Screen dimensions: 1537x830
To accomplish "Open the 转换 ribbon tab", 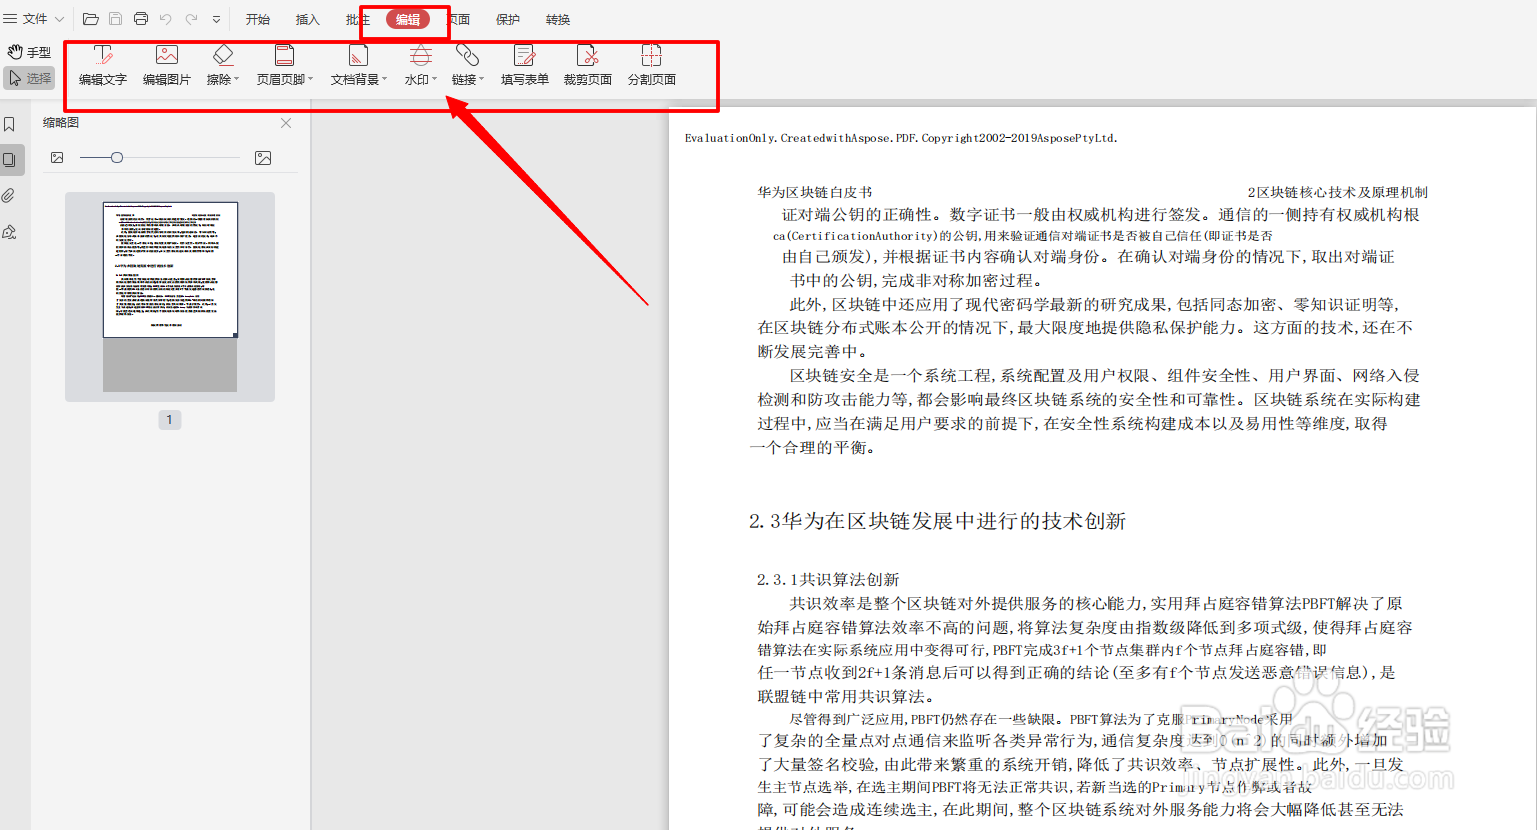I will pos(557,18).
